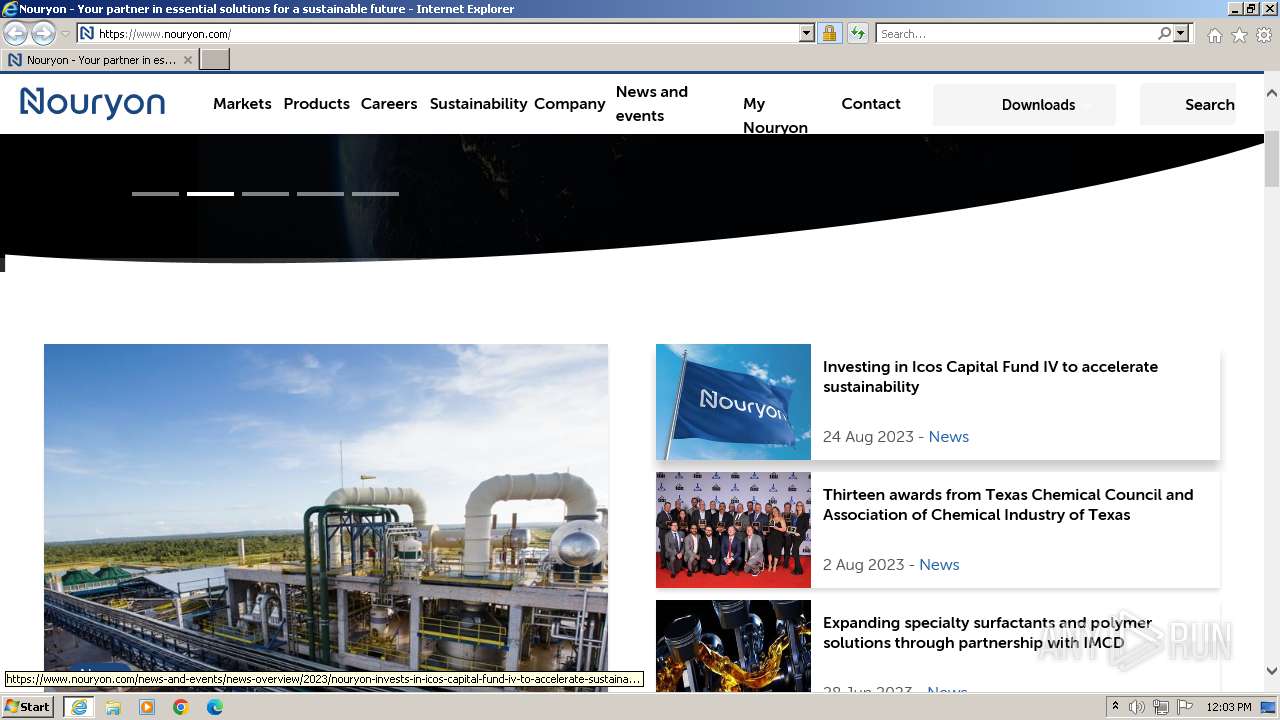Expand the address bar autocomplete dropdown arrow
The image size is (1280, 720).
point(807,34)
